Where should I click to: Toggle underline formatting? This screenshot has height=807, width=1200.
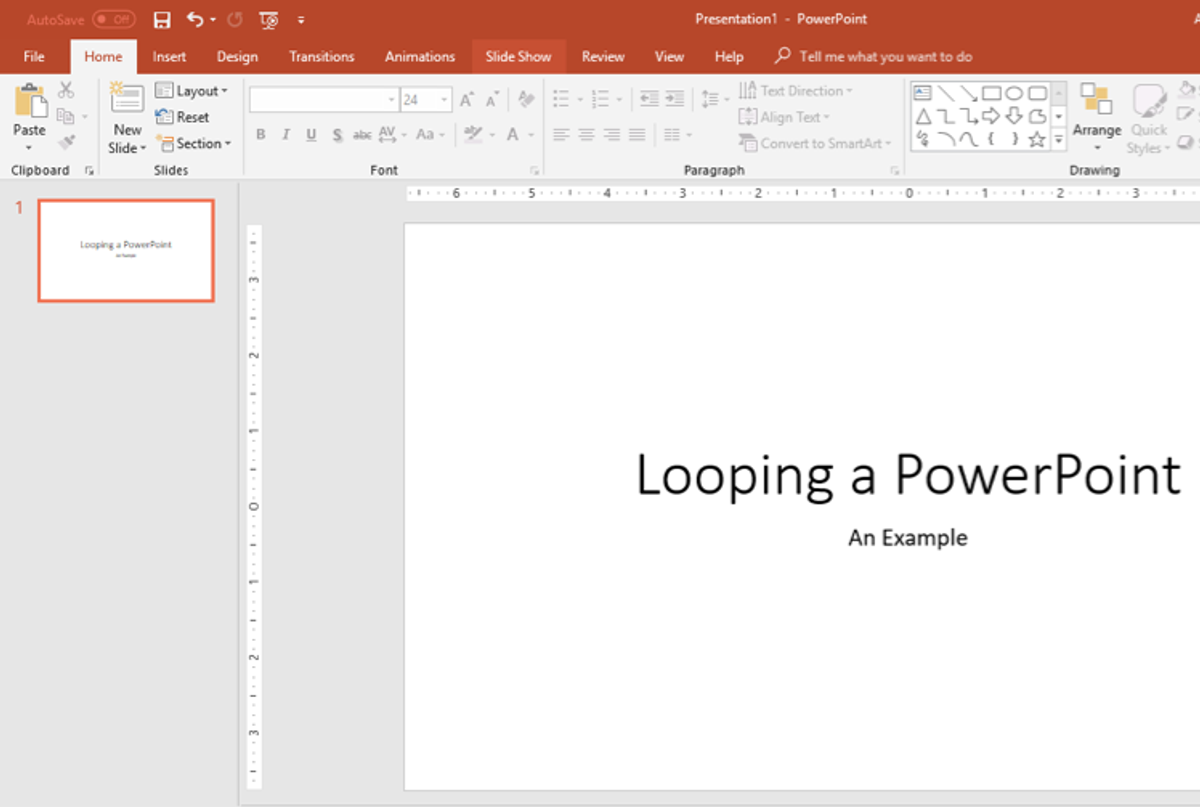311,134
